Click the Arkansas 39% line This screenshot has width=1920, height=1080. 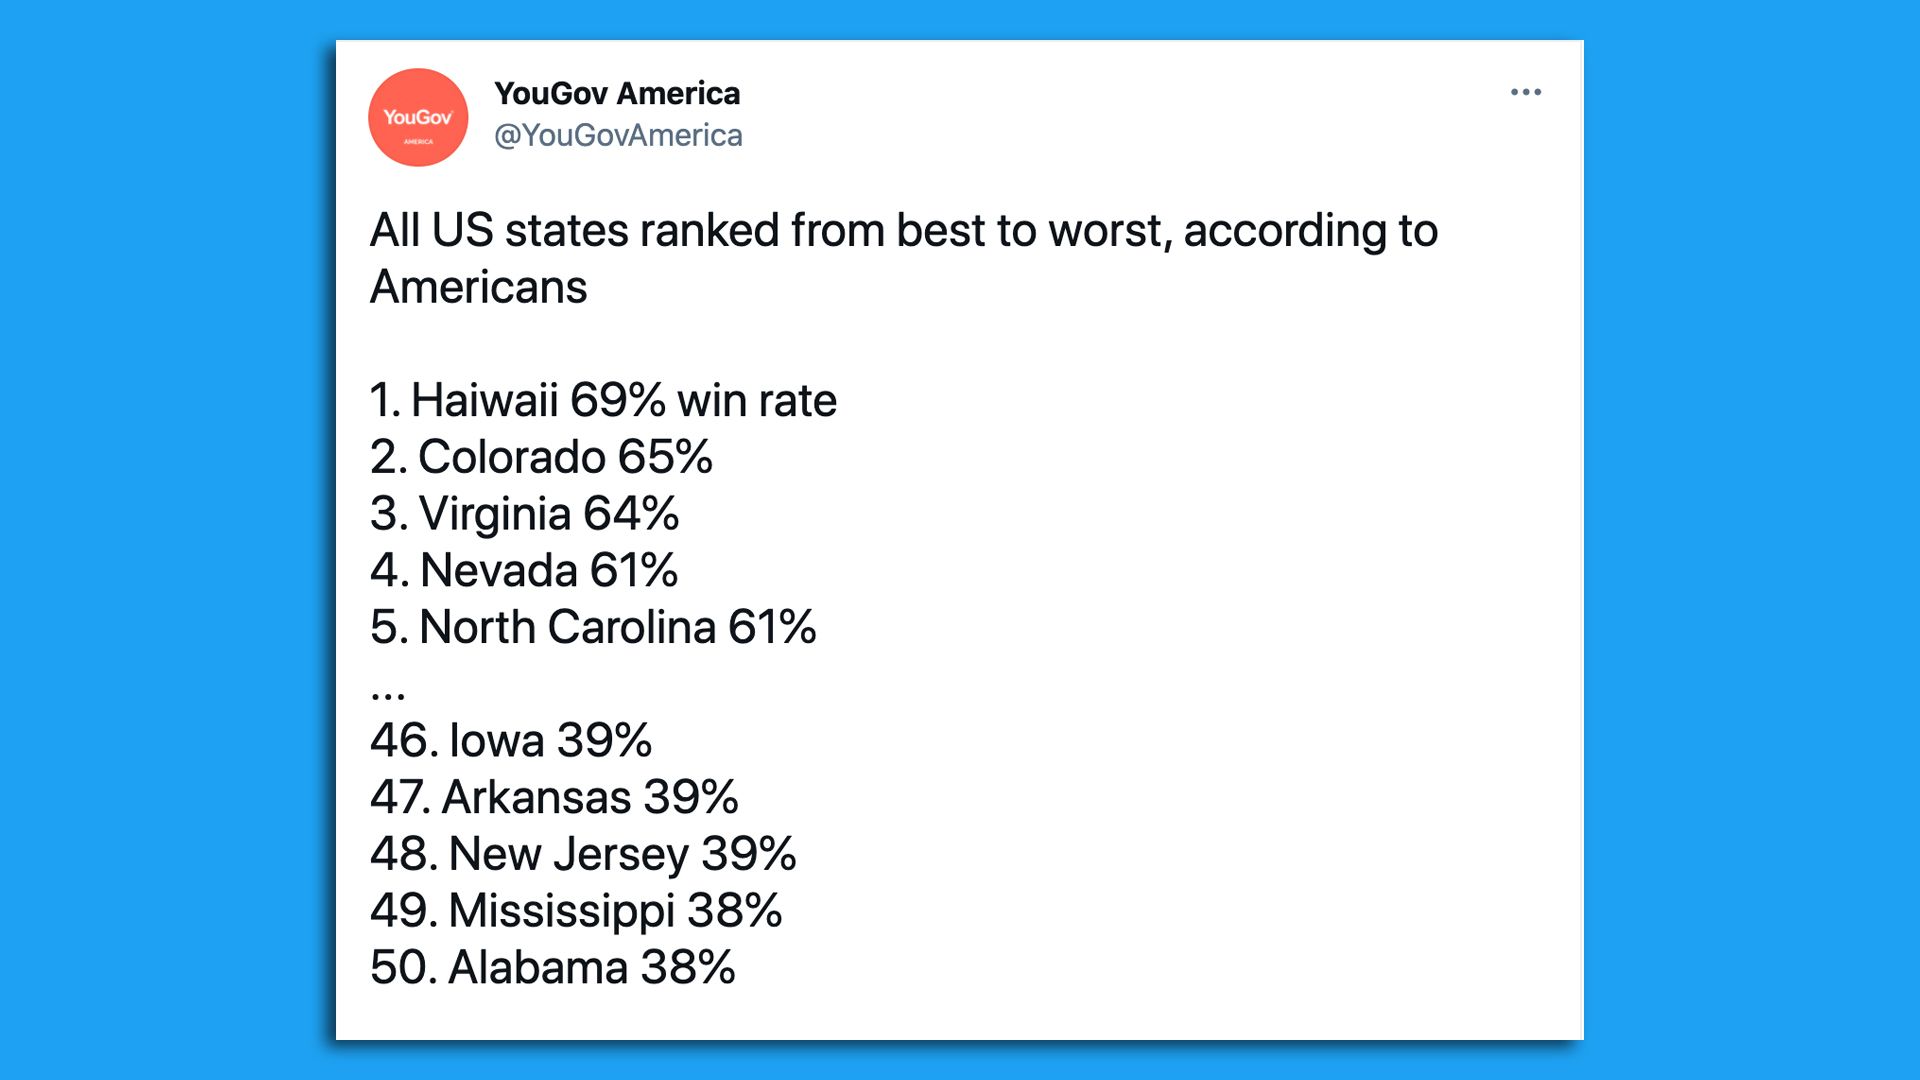point(554,797)
